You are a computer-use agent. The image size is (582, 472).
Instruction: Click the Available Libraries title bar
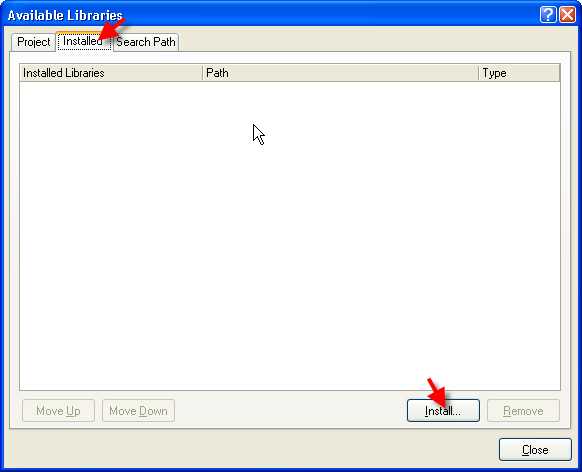coord(271,15)
